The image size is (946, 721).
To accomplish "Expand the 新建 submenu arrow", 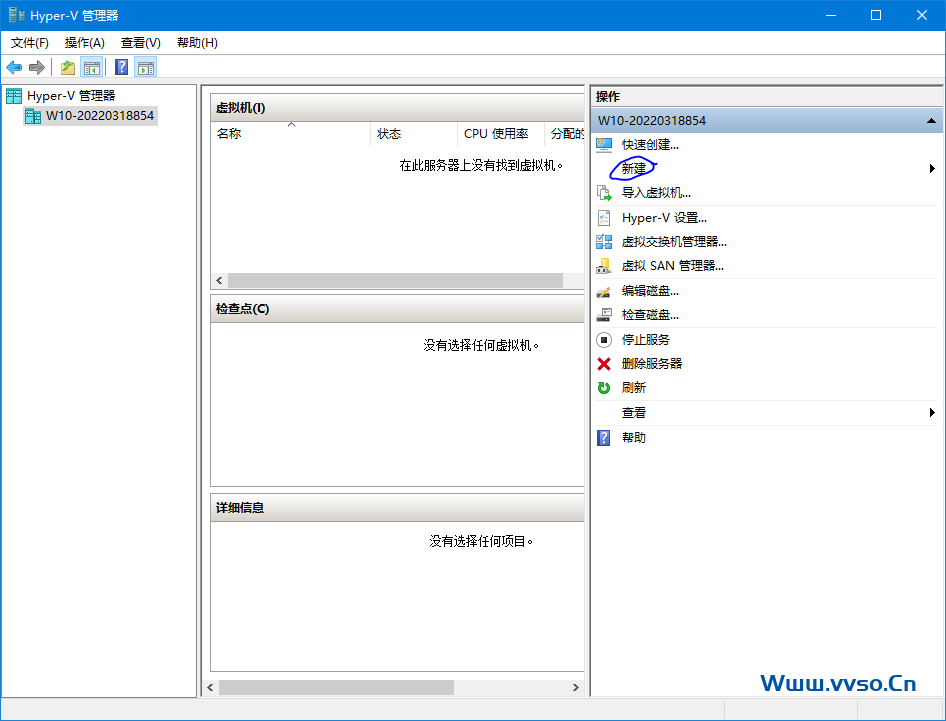I will 932,168.
